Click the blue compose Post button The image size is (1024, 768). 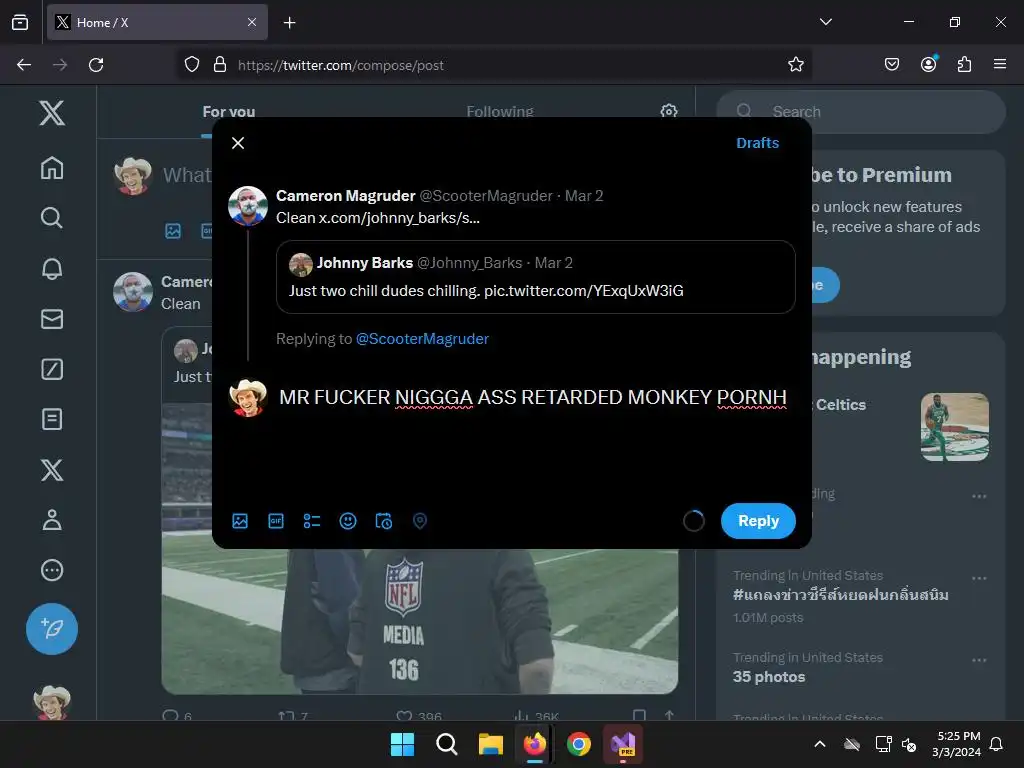click(x=52, y=629)
